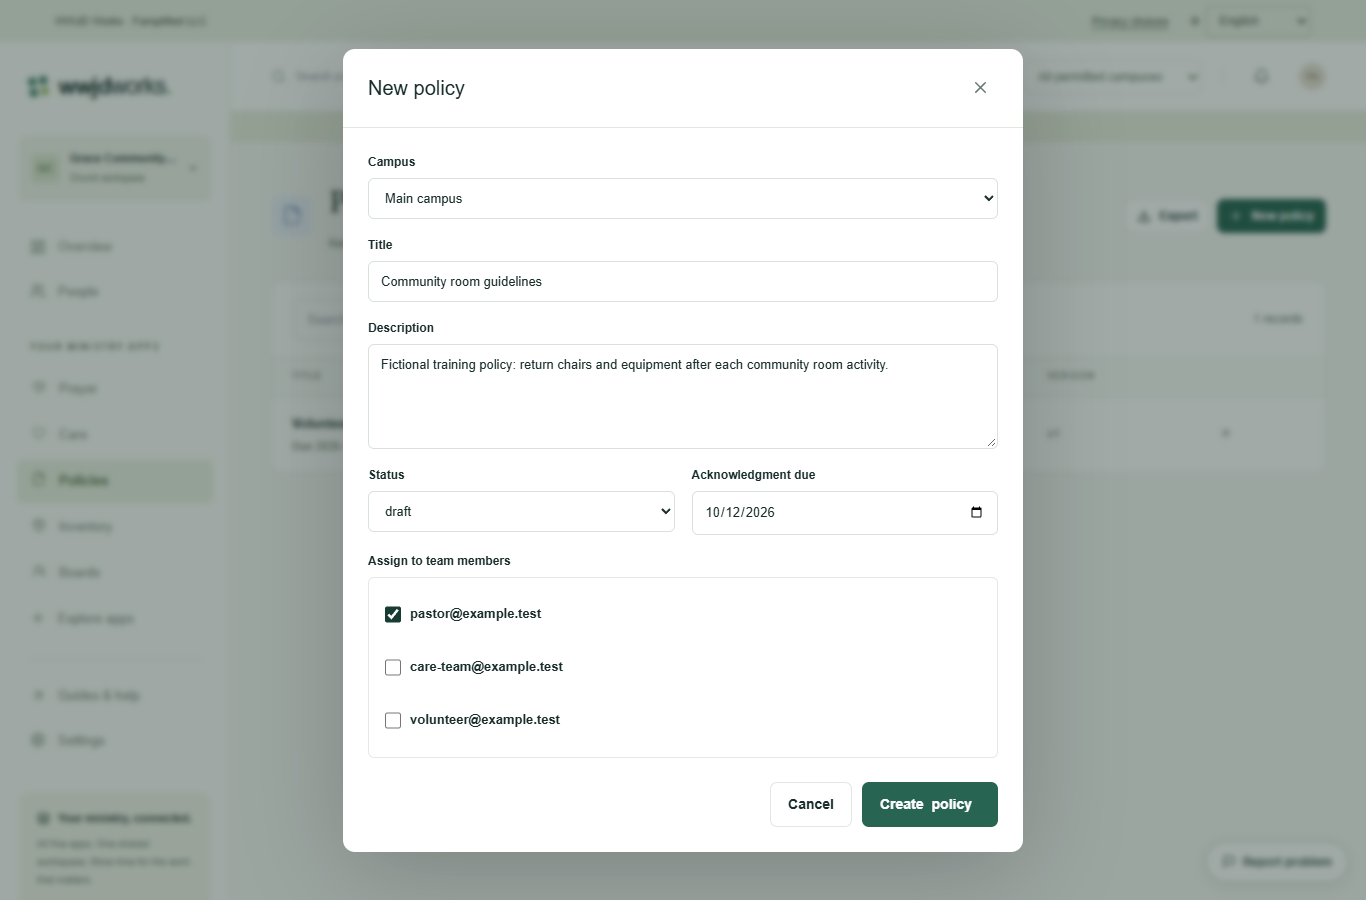
Task: Cancel the new policy dialog
Action: click(x=810, y=804)
